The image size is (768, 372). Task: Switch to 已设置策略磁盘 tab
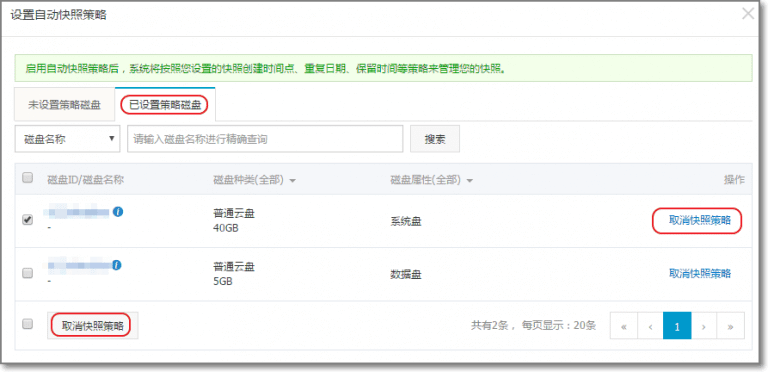point(165,105)
